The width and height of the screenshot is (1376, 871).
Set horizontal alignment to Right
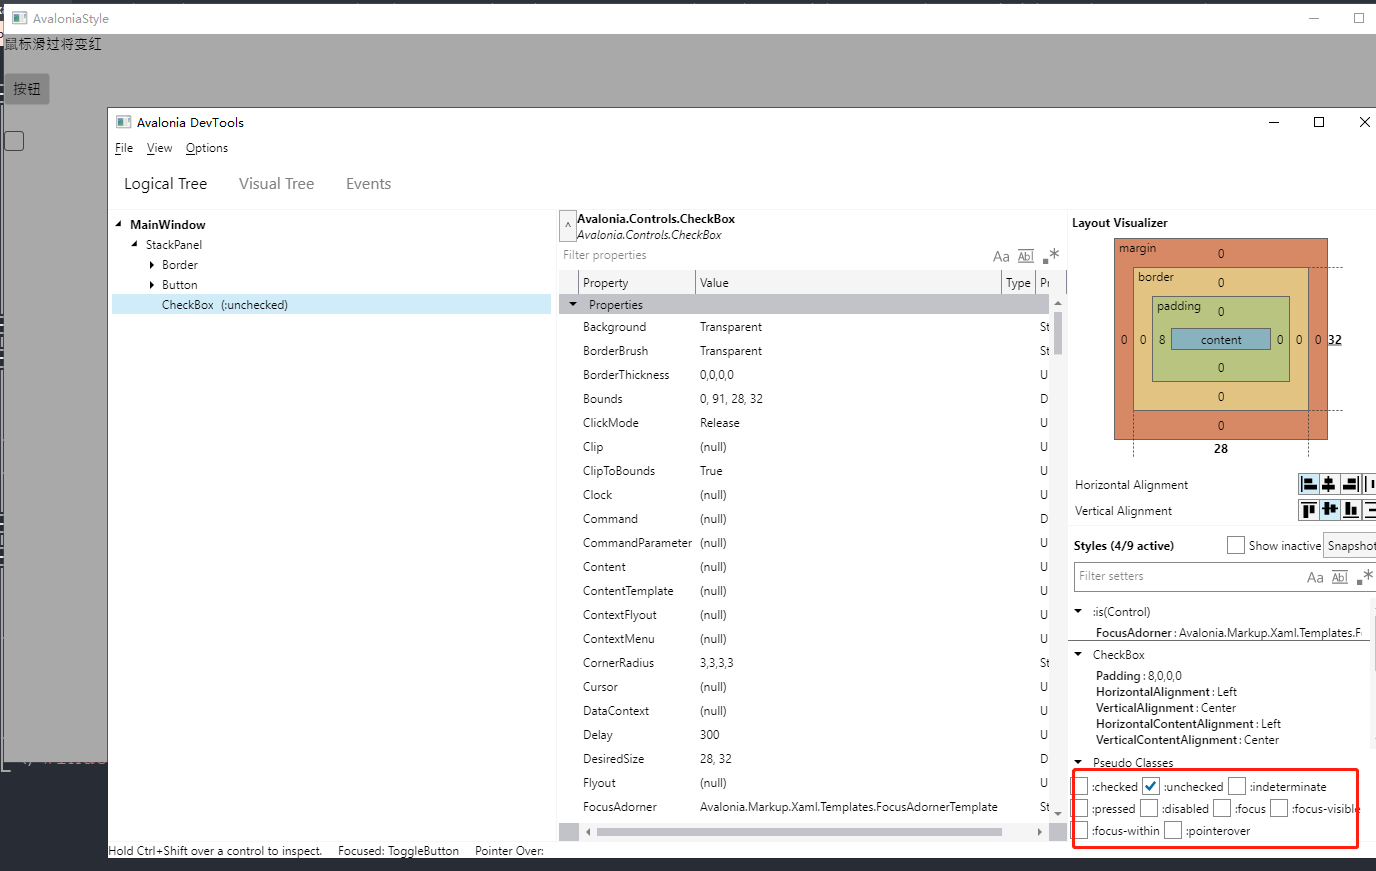point(1350,484)
